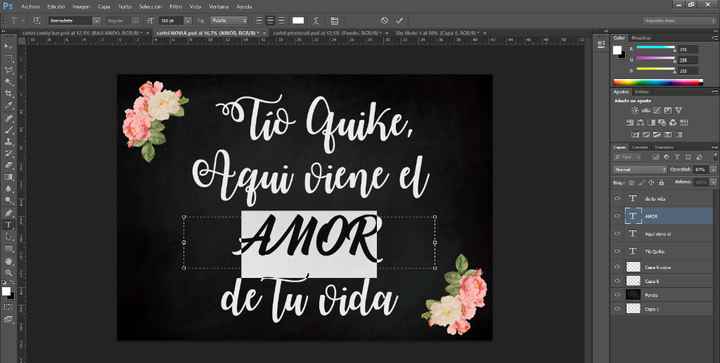Select the Fondo layer thumbnail
The height and width of the screenshot is (363, 720).
[x=633, y=295]
